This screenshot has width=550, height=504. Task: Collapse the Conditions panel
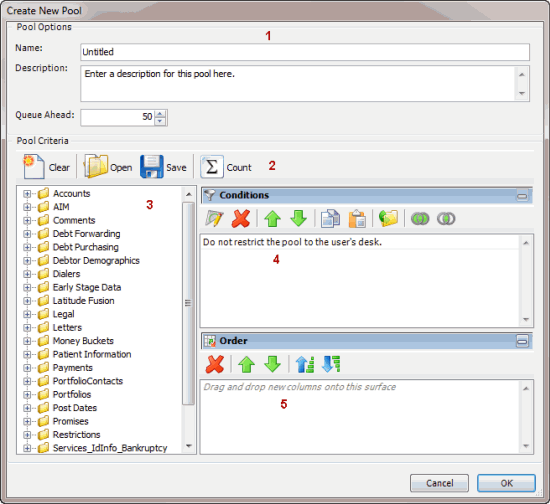pyautogui.click(x=522, y=196)
